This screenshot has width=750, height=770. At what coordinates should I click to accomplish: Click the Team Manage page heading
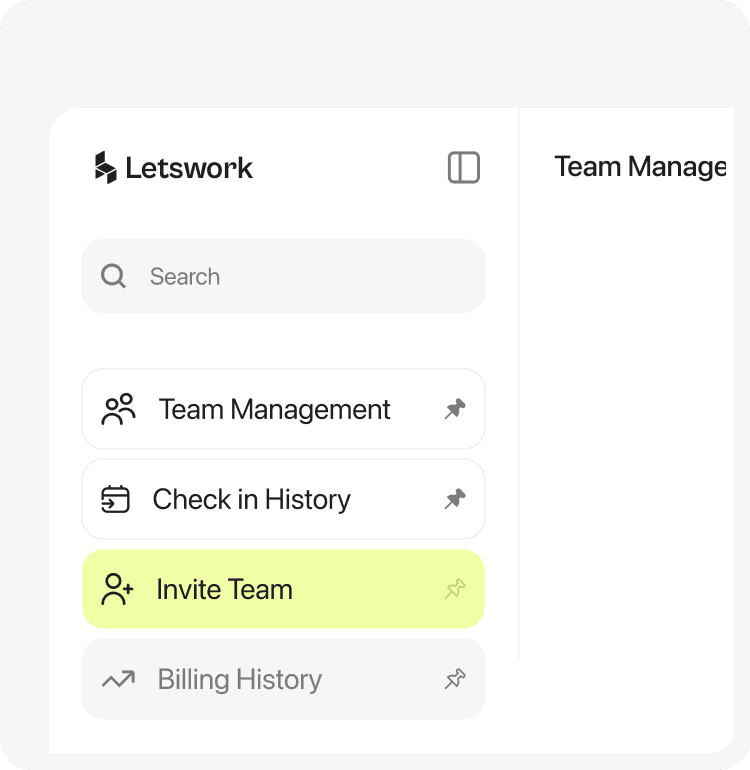click(x=640, y=167)
